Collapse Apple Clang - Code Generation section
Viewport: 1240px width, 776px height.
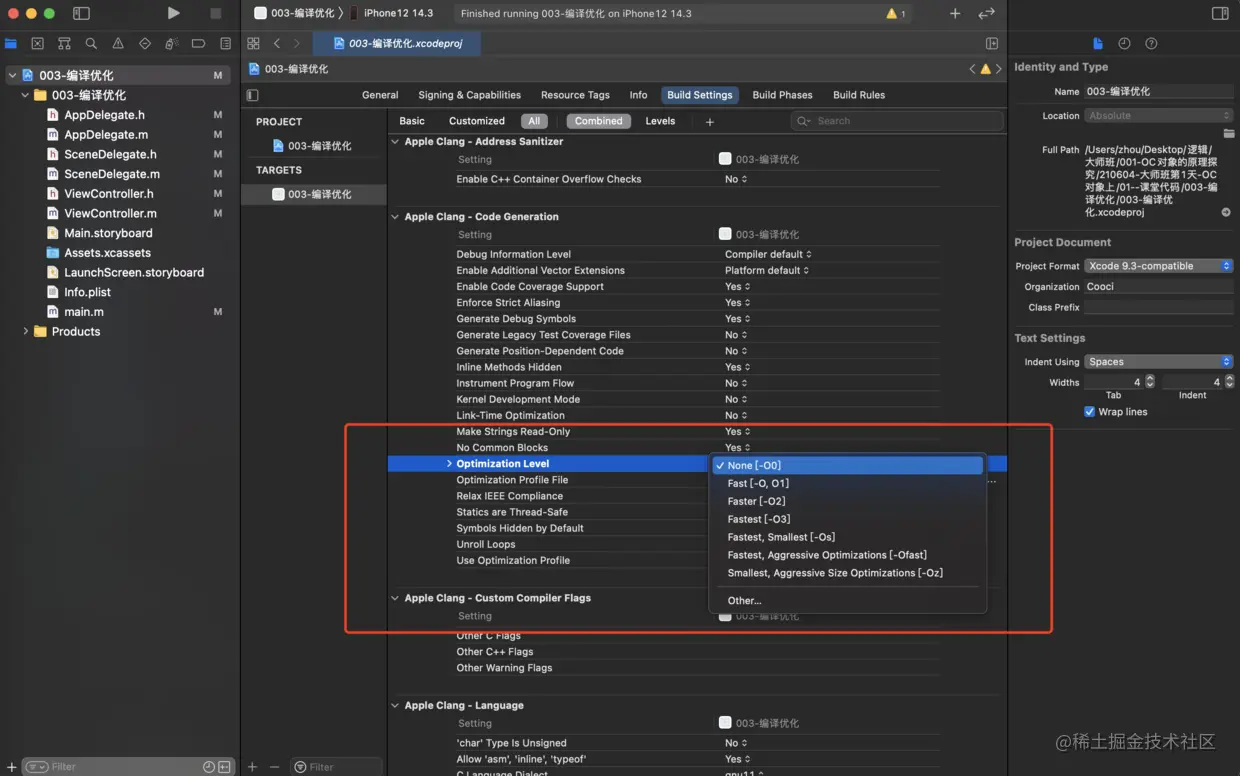(395, 216)
